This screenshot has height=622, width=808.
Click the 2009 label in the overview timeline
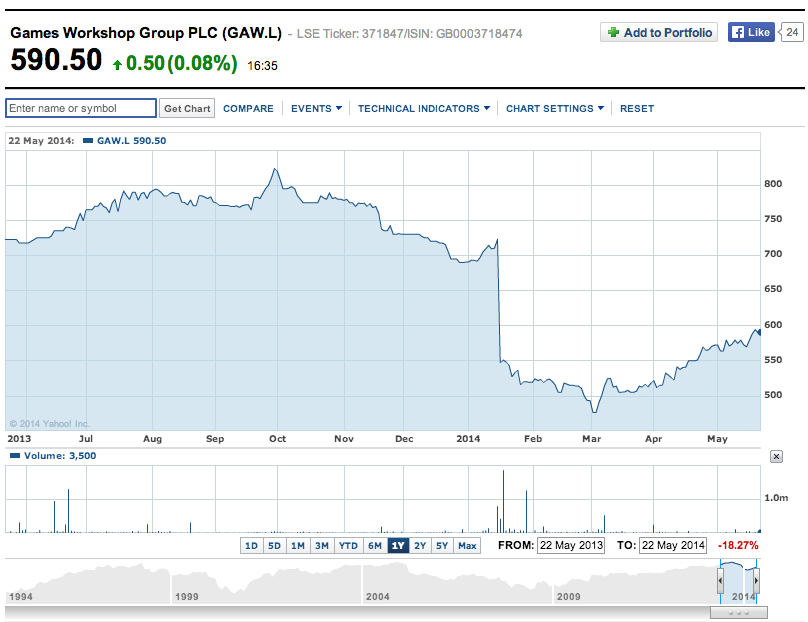click(x=568, y=596)
